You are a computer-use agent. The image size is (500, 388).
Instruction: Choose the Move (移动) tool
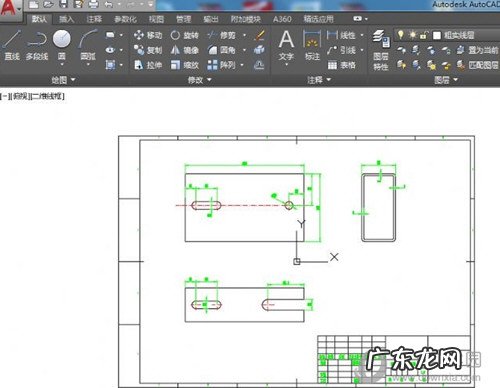coord(148,35)
